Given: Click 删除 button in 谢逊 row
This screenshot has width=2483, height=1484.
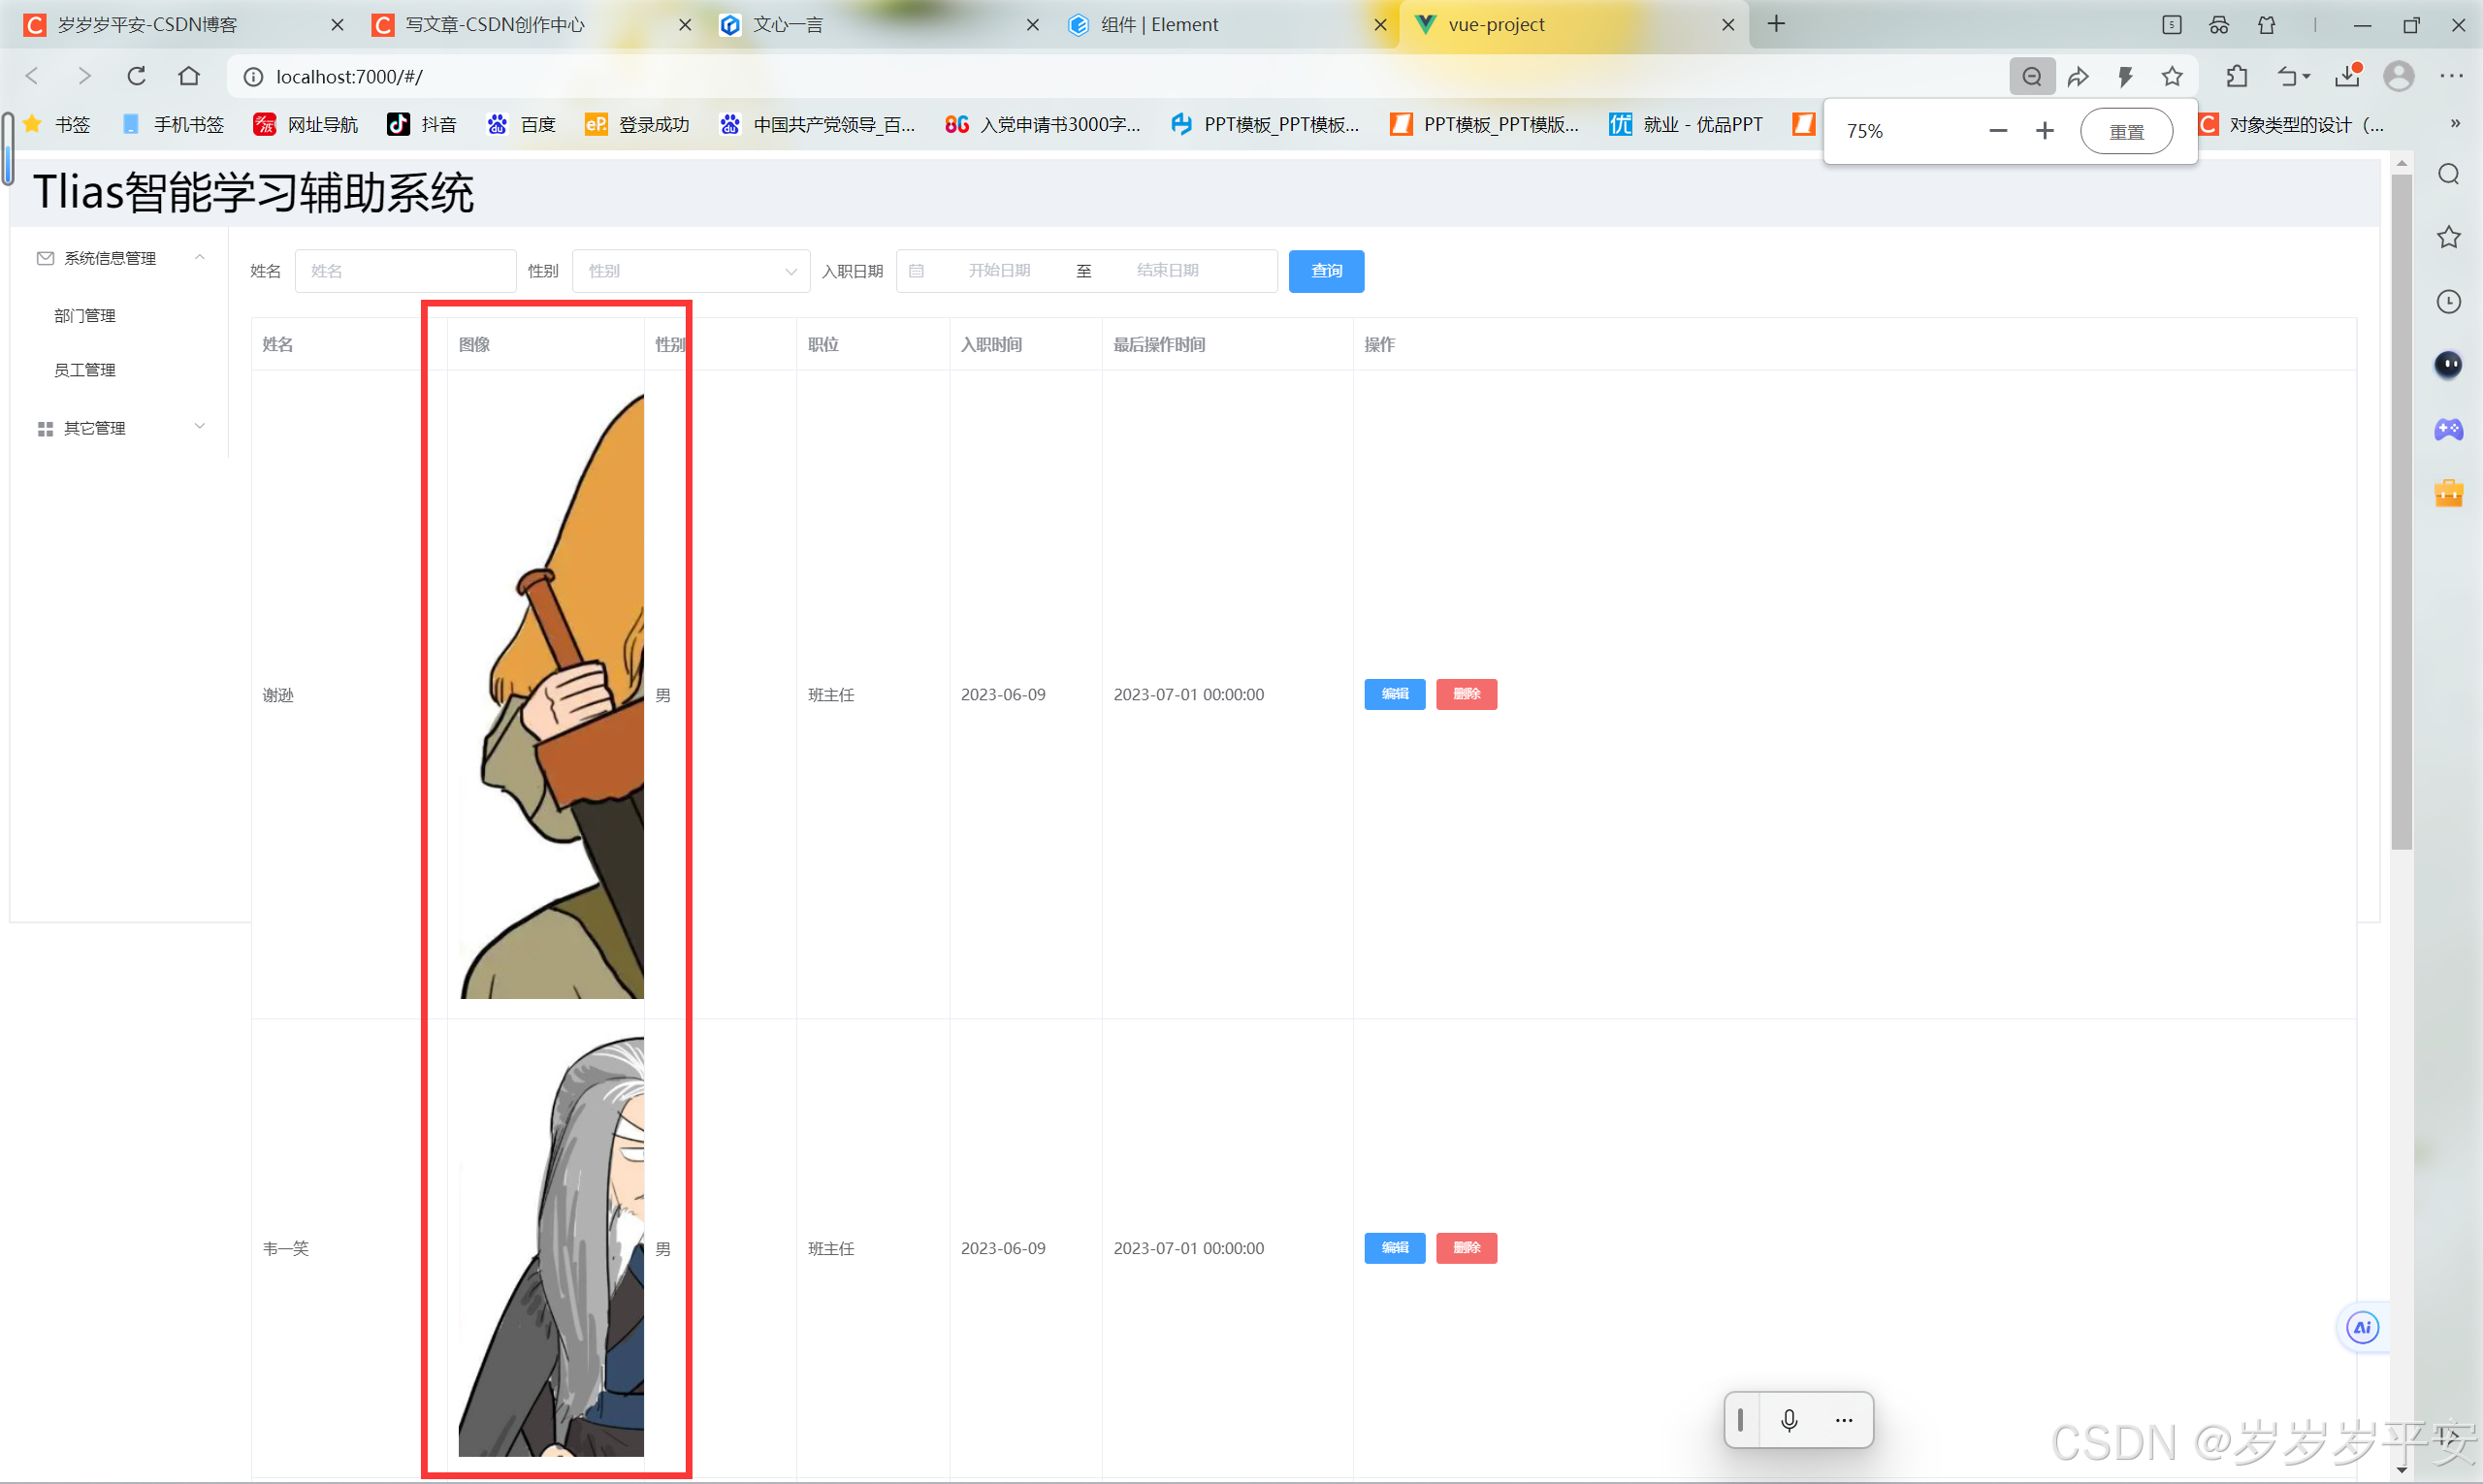Looking at the screenshot, I should (1466, 694).
